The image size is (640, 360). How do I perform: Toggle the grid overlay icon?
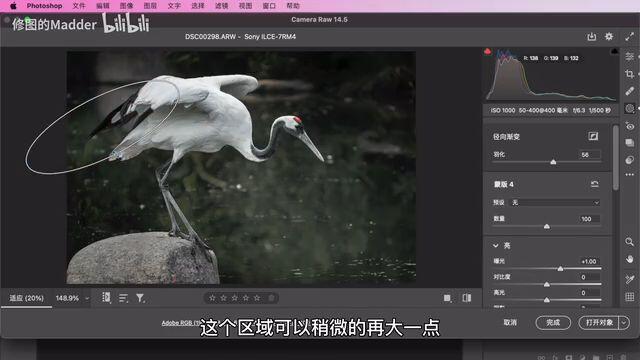[x=629, y=297]
